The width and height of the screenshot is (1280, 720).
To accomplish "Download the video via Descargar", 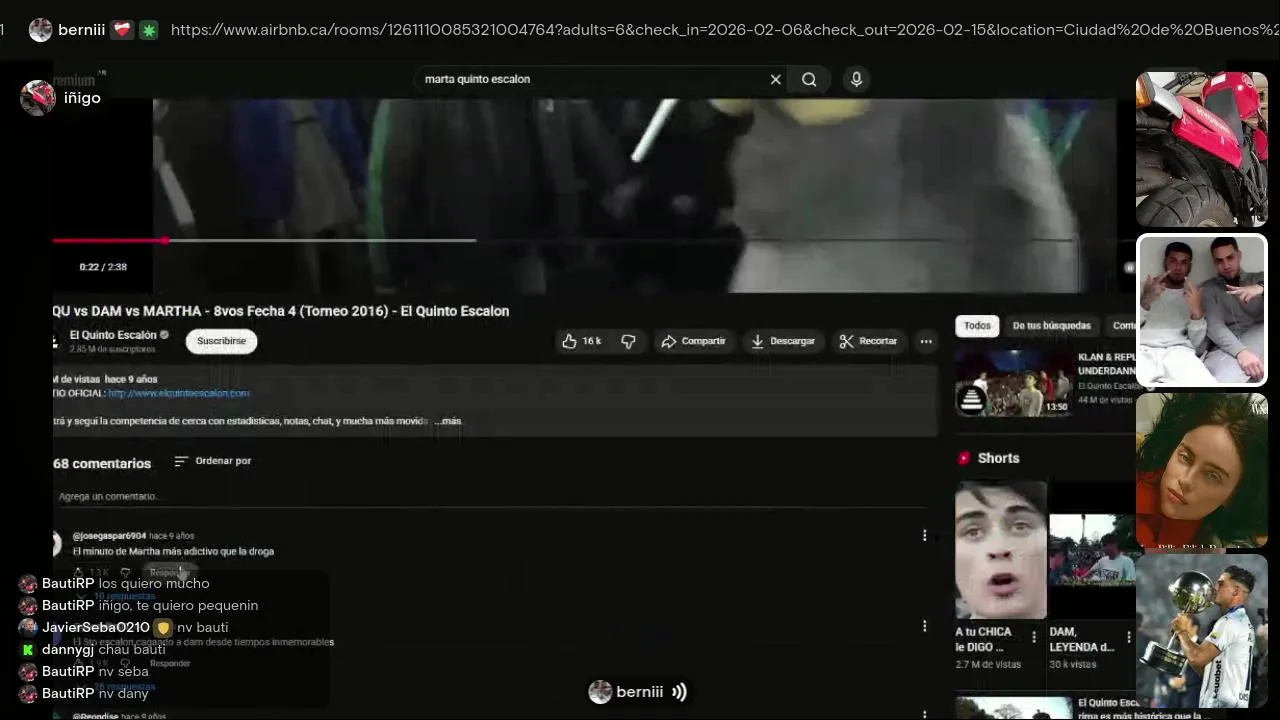I will (783, 341).
